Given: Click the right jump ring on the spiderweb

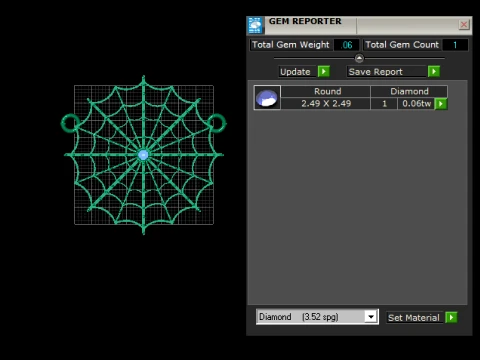Looking at the screenshot, I should pos(217,123).
